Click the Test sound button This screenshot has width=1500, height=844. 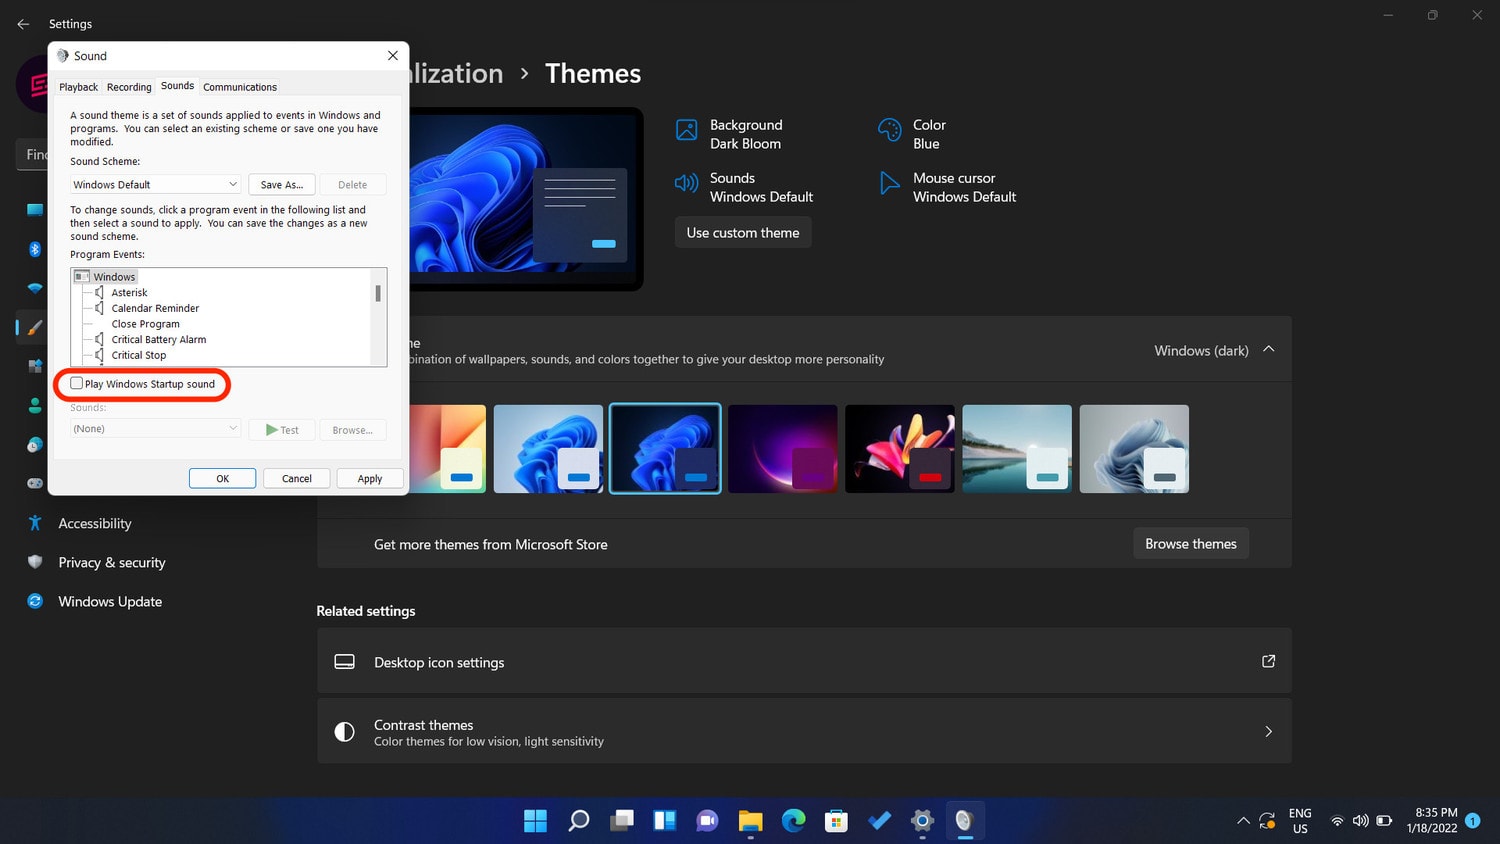coord(282,430)
